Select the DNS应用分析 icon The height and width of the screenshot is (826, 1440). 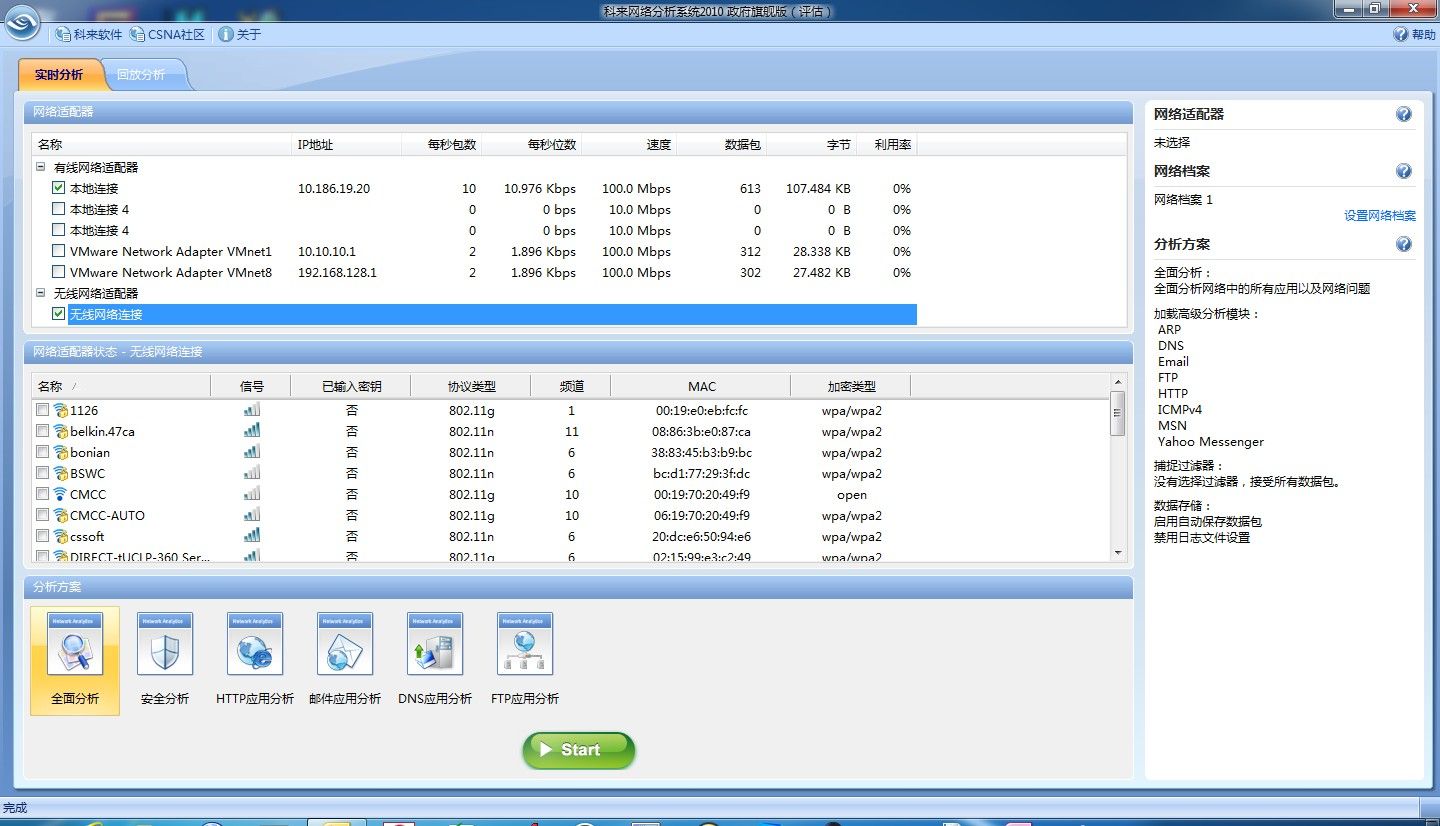pos(435,646)
